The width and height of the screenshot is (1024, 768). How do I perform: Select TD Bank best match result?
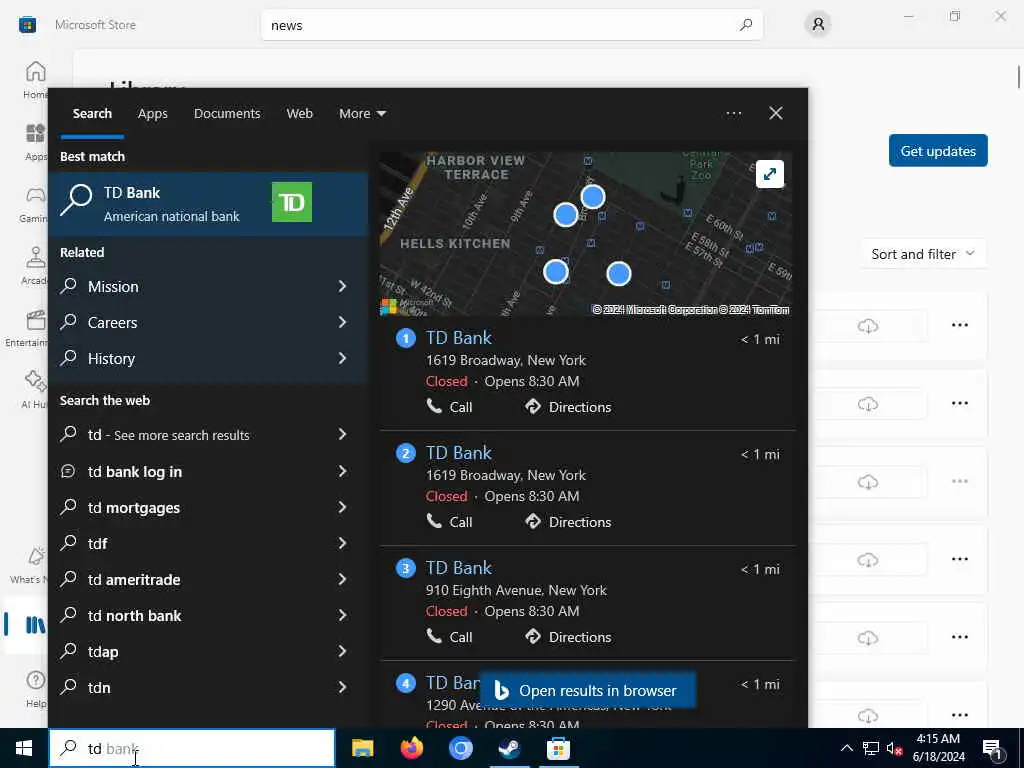coord(209,204)
